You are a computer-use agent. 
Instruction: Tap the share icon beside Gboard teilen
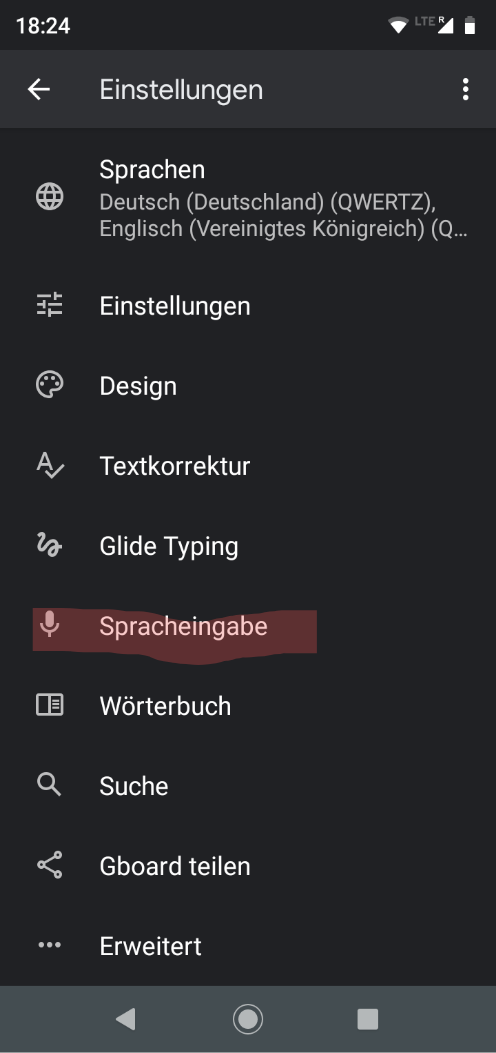(x=50, y=865)
